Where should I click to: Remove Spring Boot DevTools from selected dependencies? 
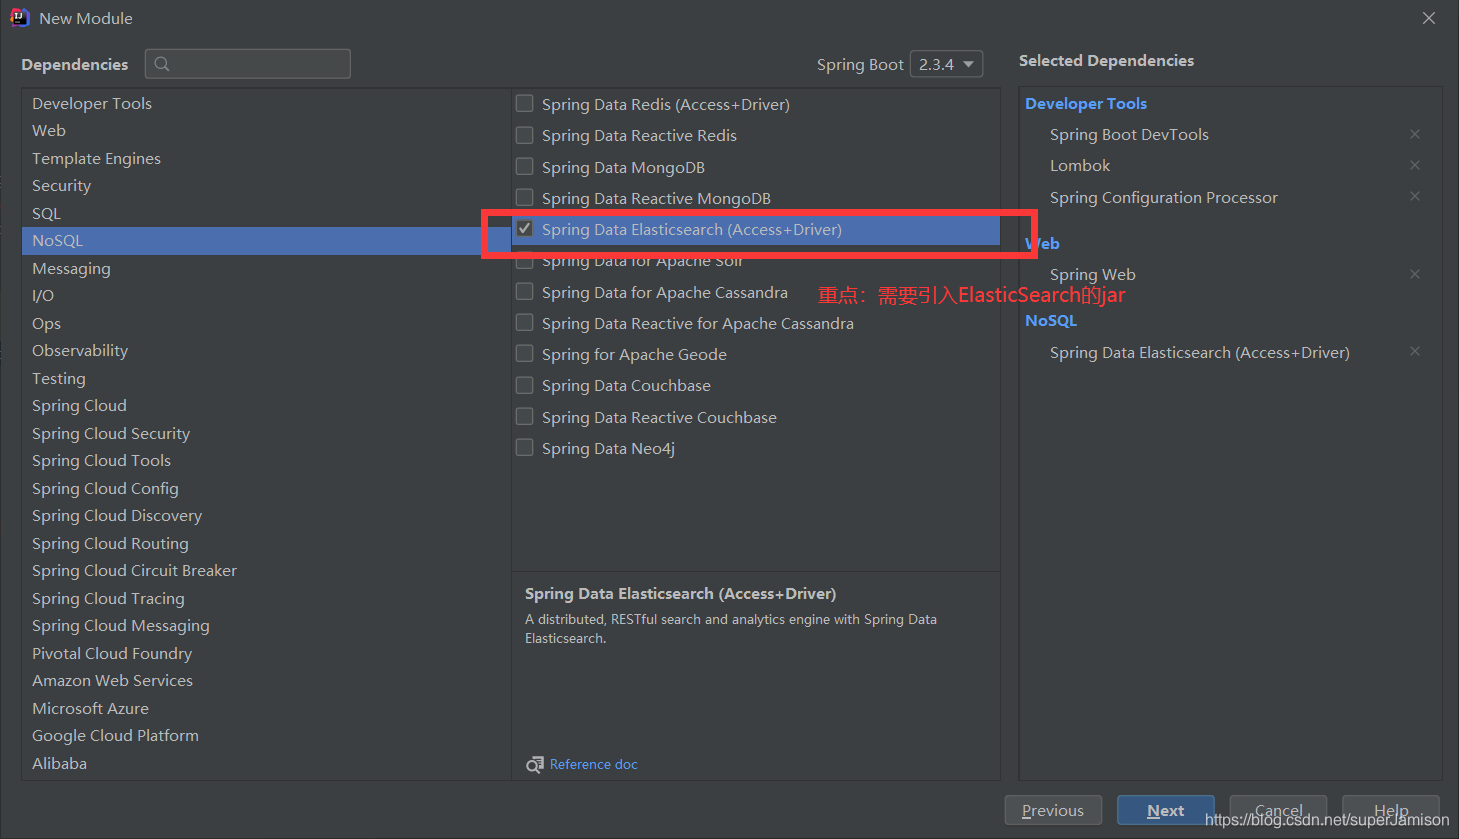(1415, 134)
